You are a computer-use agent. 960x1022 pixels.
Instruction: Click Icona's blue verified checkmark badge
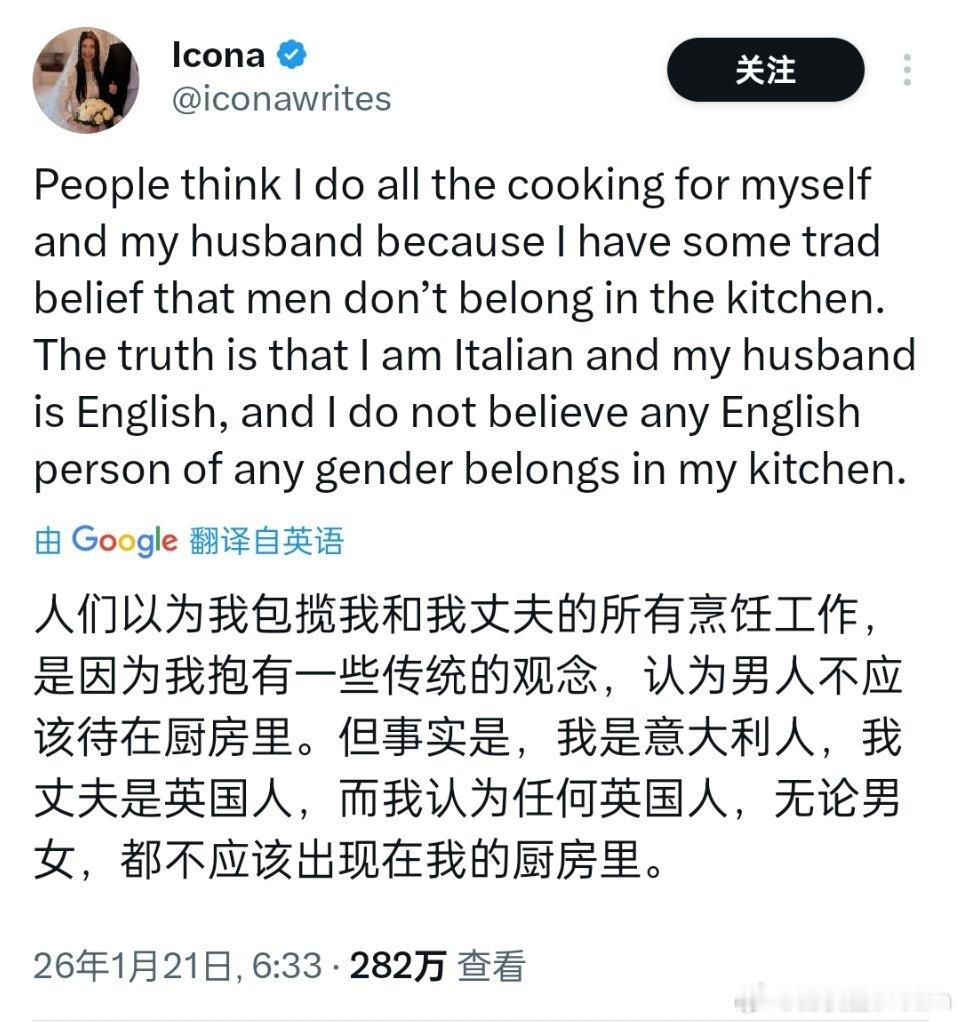[290, 55]
